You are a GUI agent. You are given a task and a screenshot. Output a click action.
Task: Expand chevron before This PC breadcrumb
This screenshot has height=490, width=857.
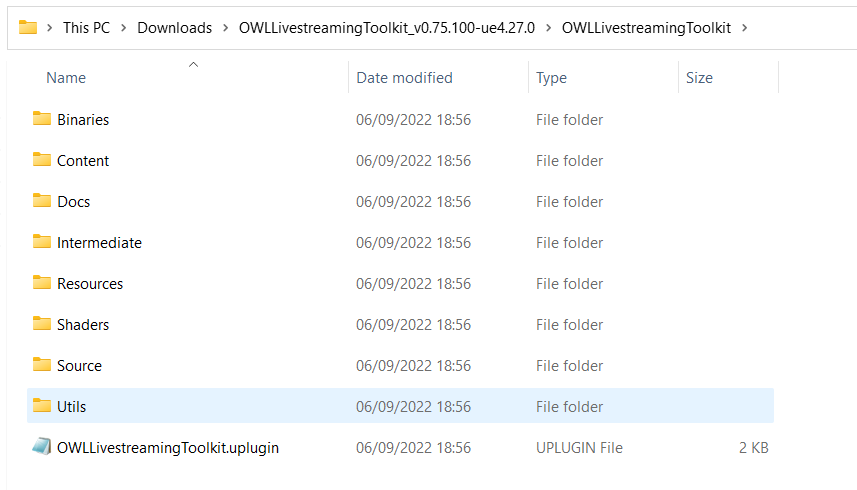tap(50, 28)
